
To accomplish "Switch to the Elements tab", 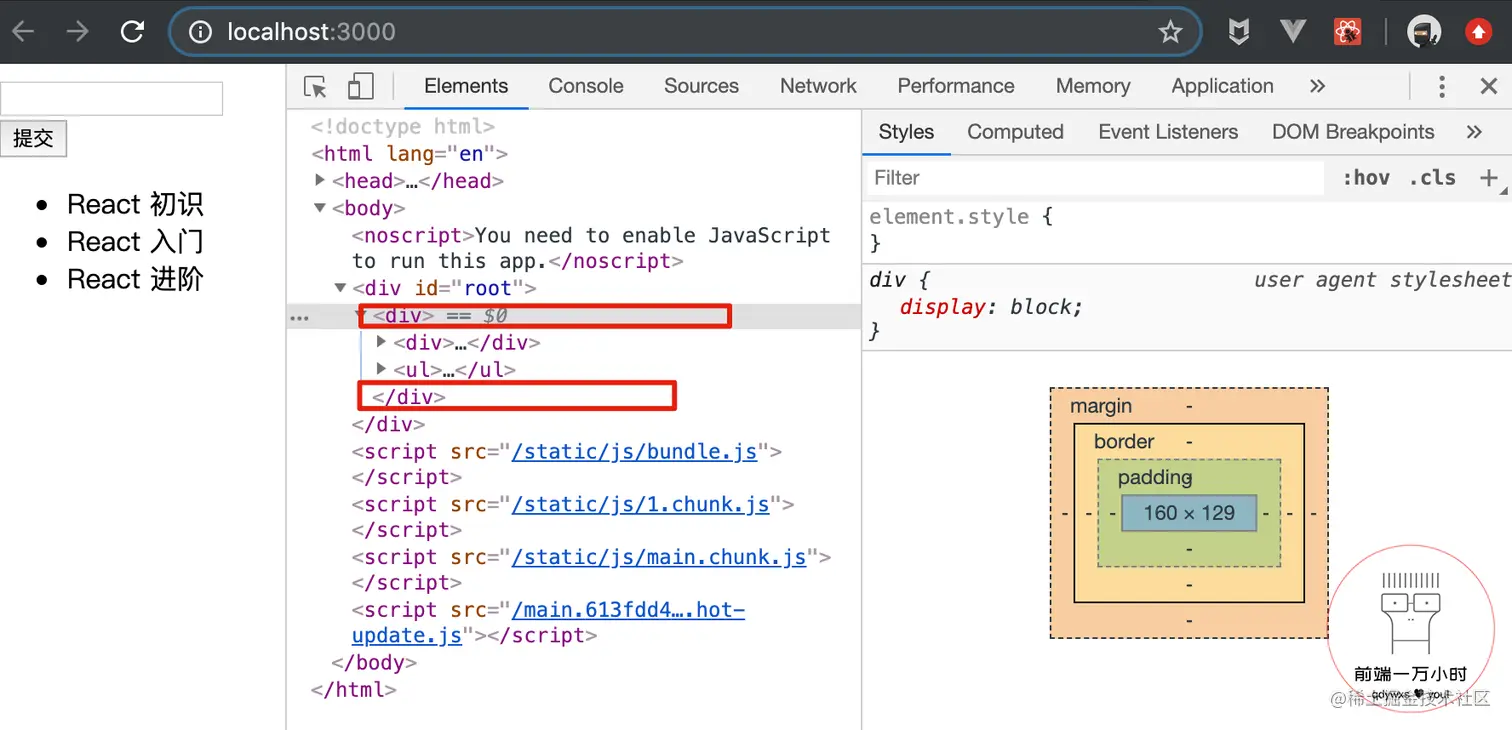I will [466, 87].
